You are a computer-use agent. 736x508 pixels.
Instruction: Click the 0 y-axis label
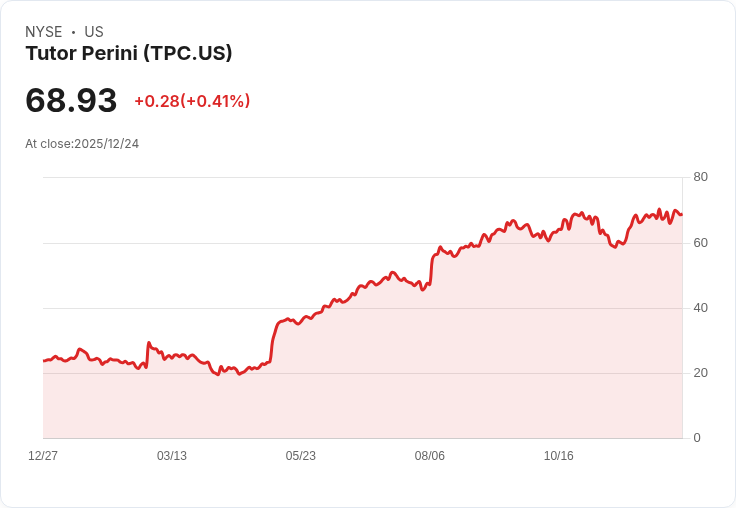tap(697, 438)
